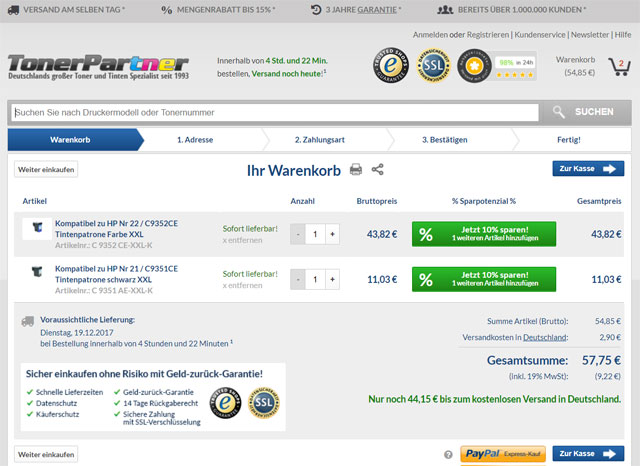
Task: Go to step 2. Zahlungsart
Action: (320, 140)
